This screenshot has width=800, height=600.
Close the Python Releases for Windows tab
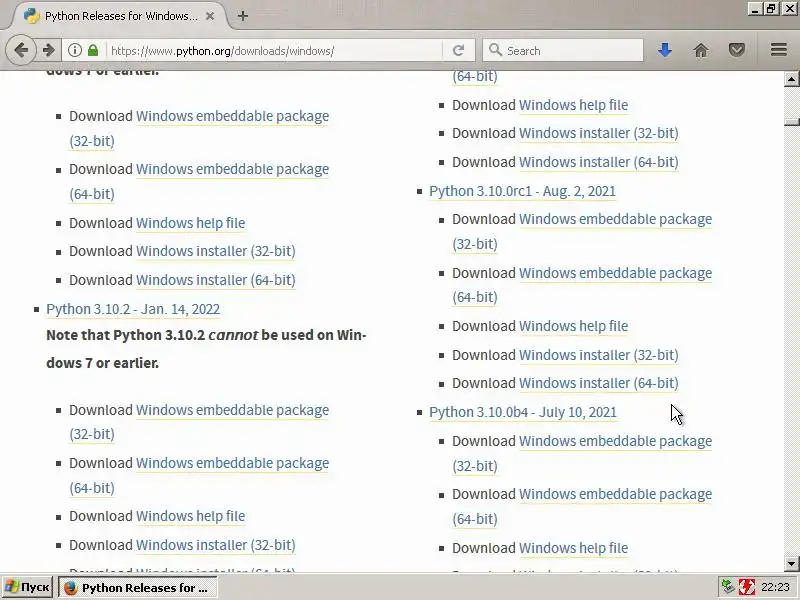point(210,16)
